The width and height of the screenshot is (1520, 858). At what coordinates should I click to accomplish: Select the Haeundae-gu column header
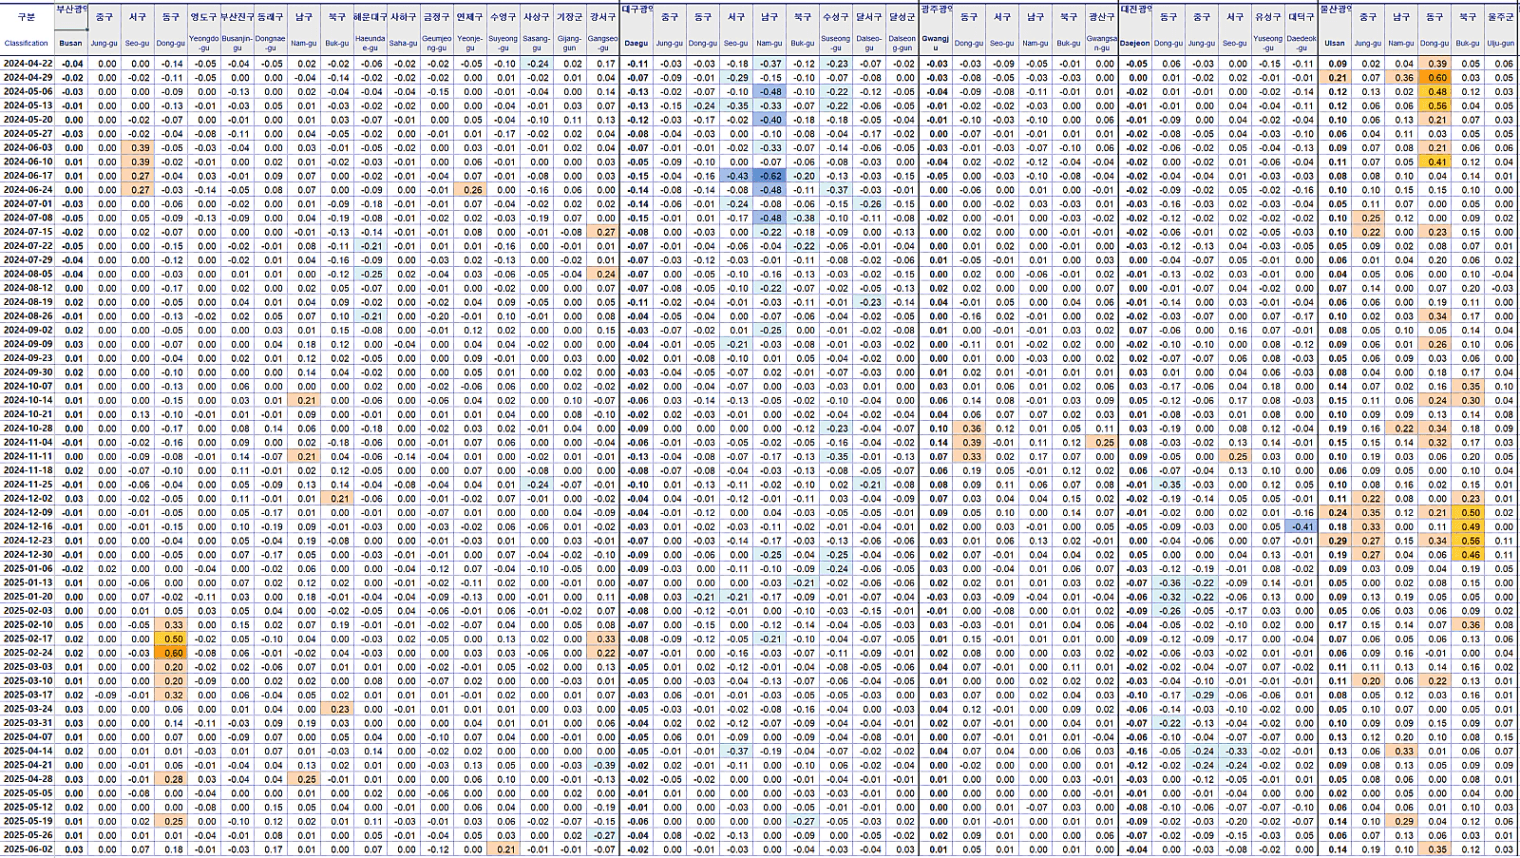click(371, 43)
